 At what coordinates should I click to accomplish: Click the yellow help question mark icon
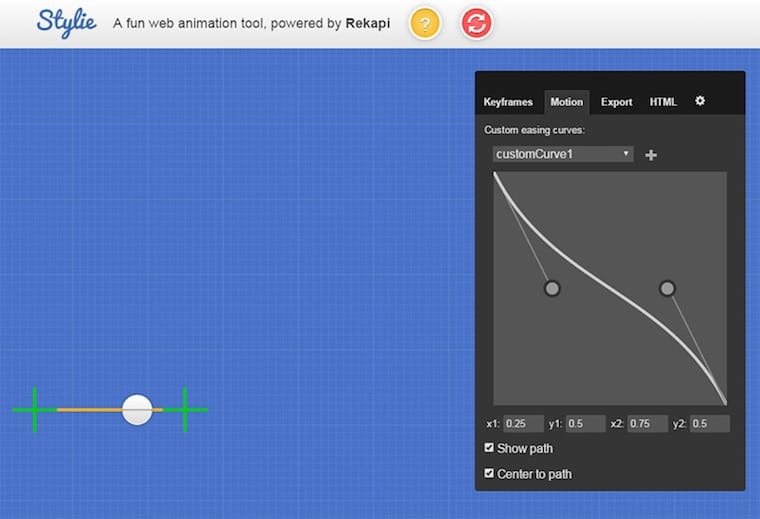[425, 24]
